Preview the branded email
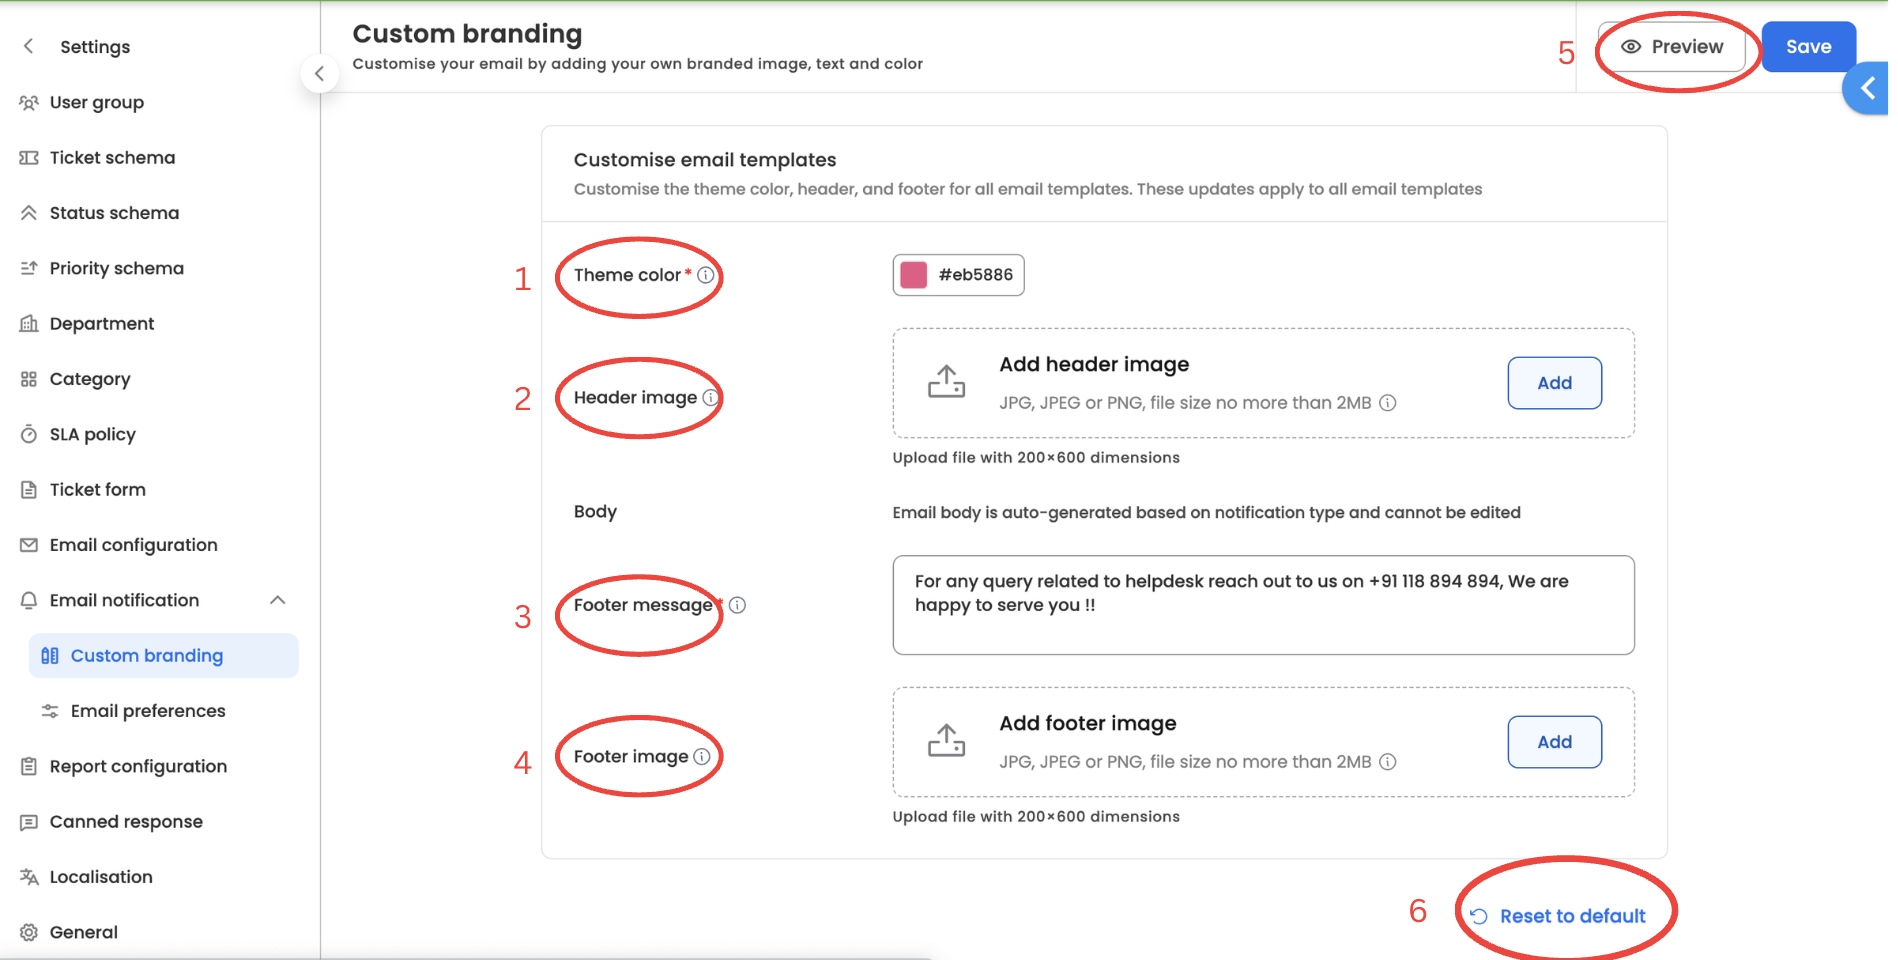 tap(1672, 47)
